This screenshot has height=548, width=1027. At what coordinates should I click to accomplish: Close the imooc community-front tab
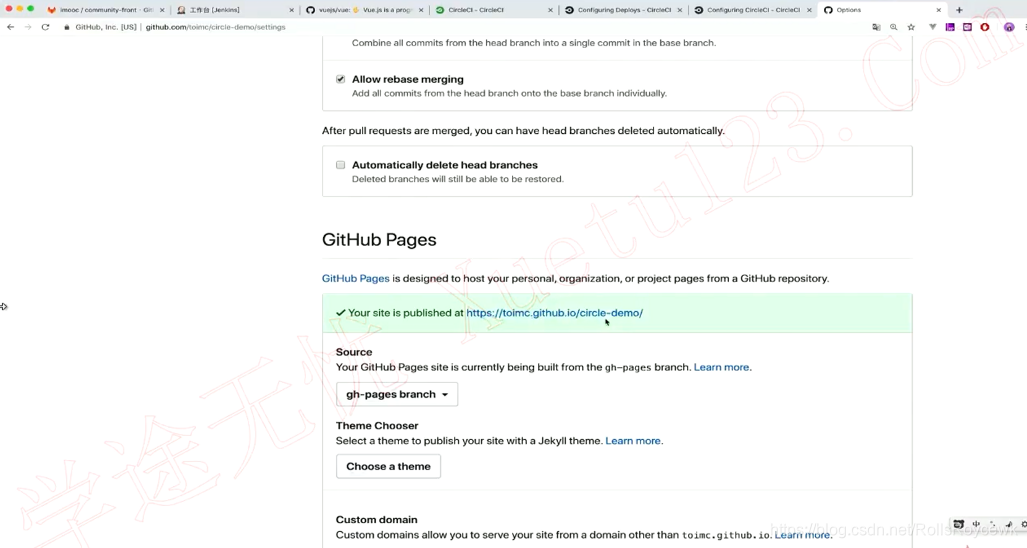[x=162, y=10]
